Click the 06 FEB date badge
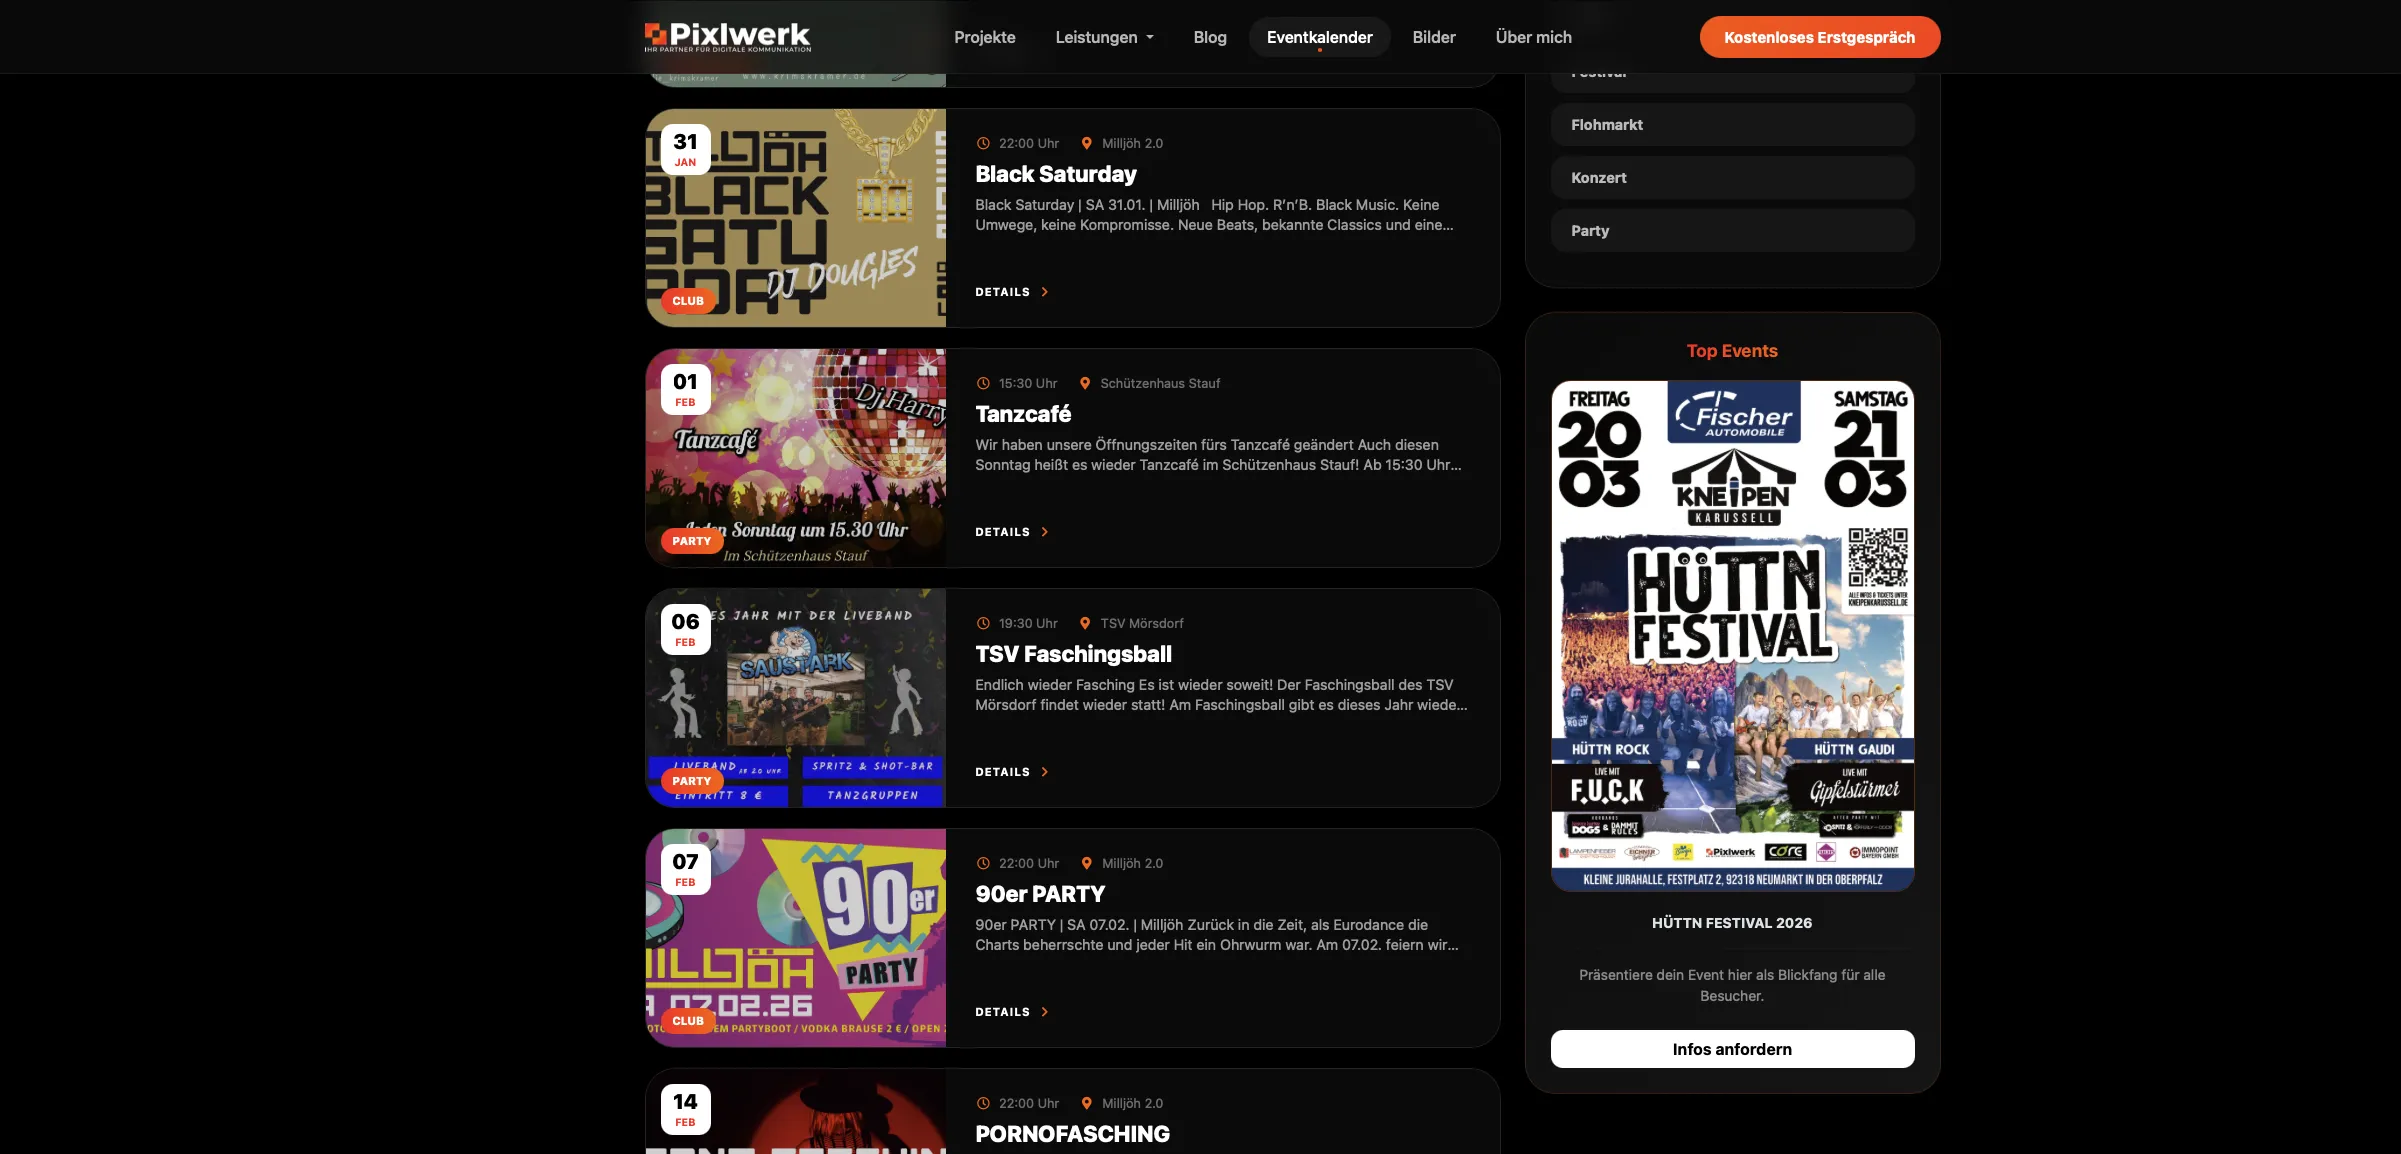The width and height of the screenshot is (2401, 1154). coord(685,629)
